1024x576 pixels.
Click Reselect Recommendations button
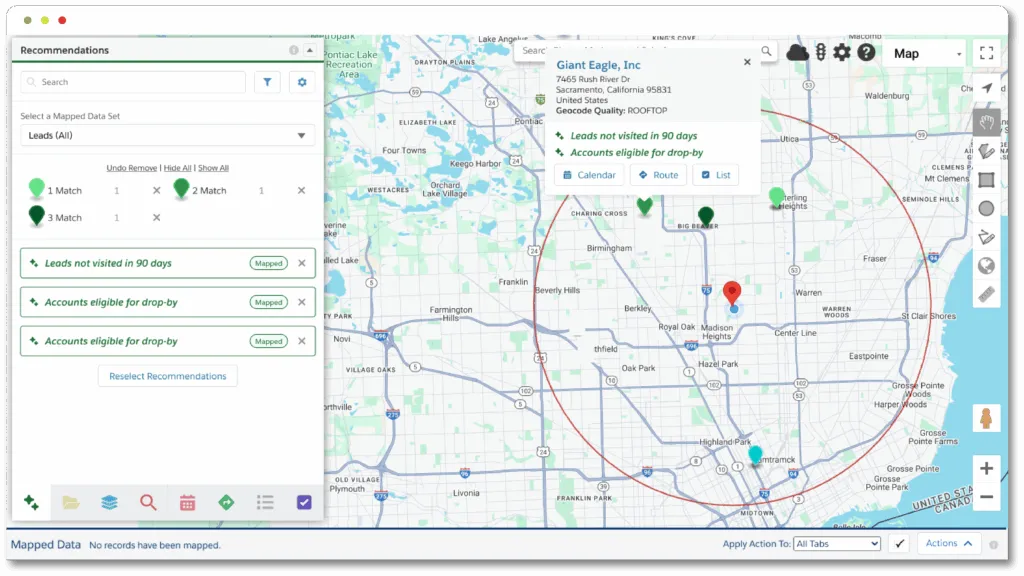point(168,376)
